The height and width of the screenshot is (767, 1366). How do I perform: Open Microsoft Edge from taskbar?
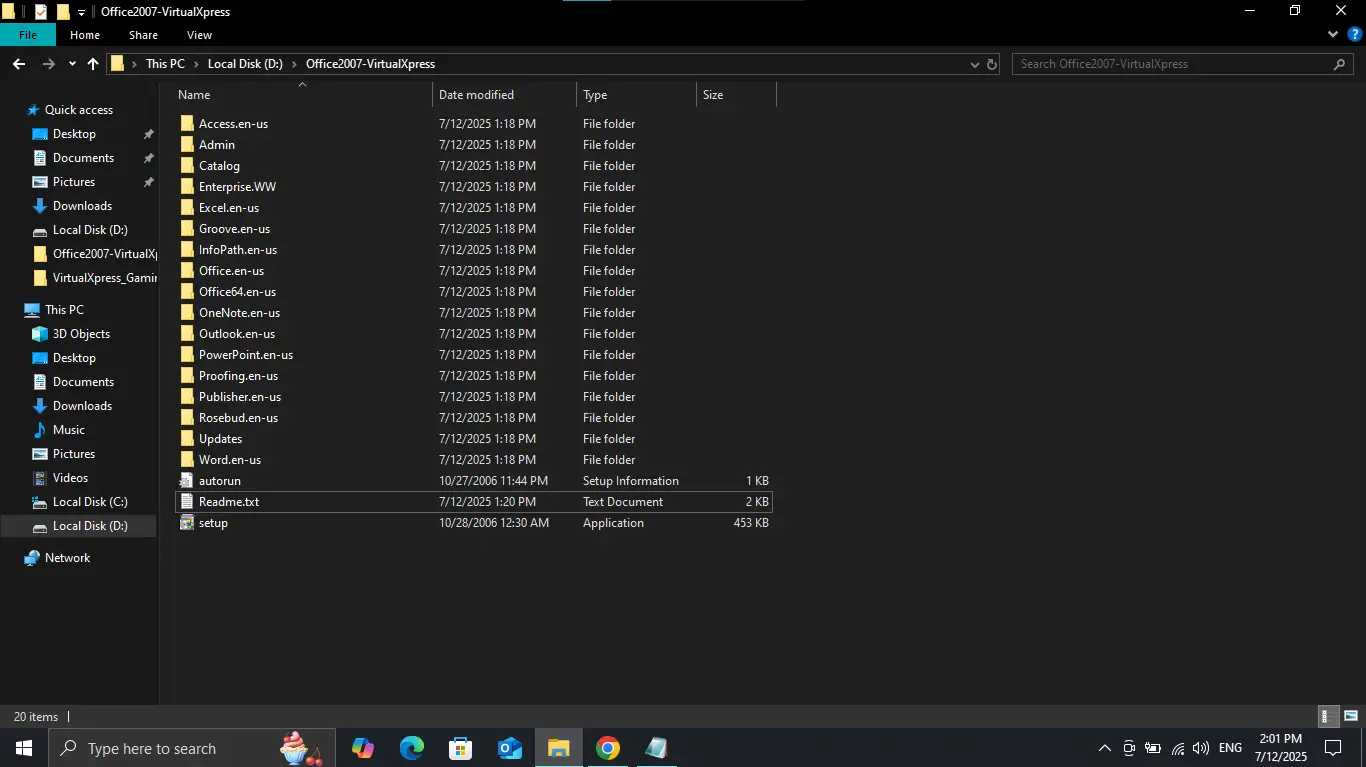(x=412, y=748)
